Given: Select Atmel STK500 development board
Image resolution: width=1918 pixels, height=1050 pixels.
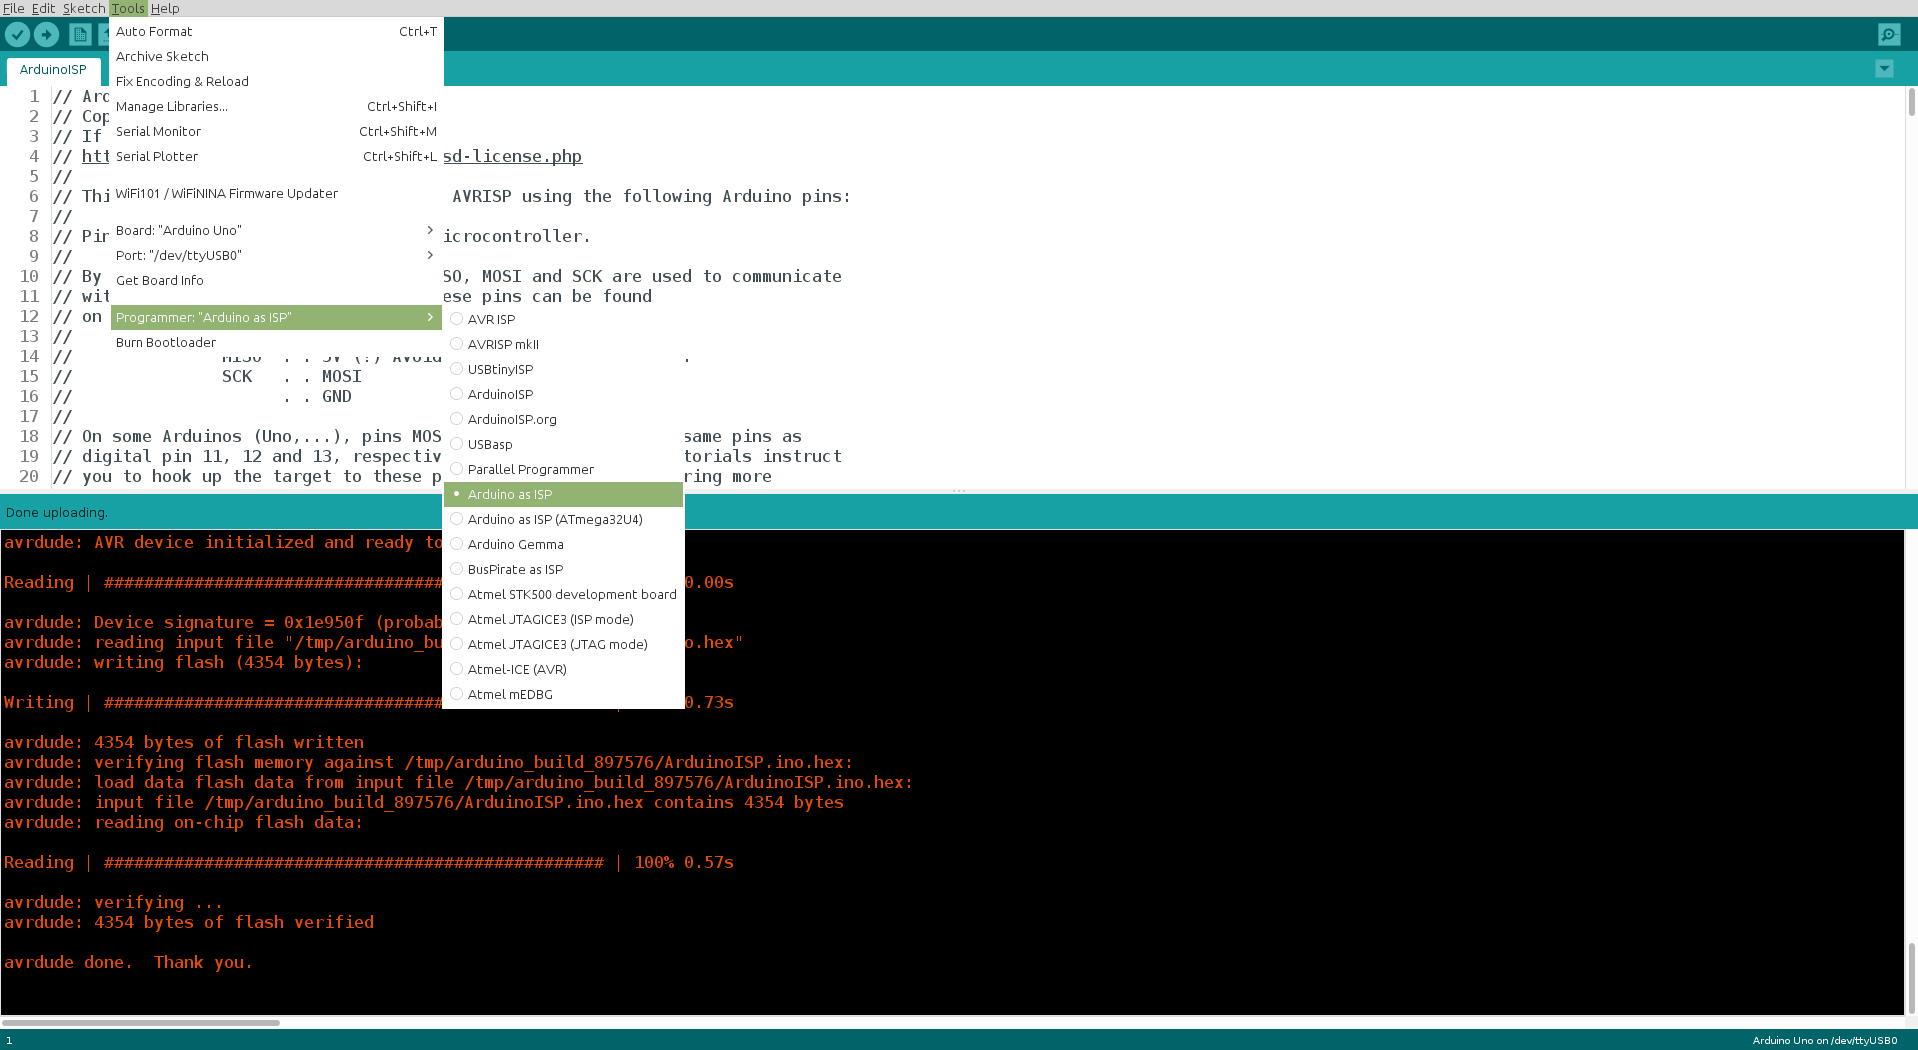Looking at the screenshot, I should click(x=564, y=594).
